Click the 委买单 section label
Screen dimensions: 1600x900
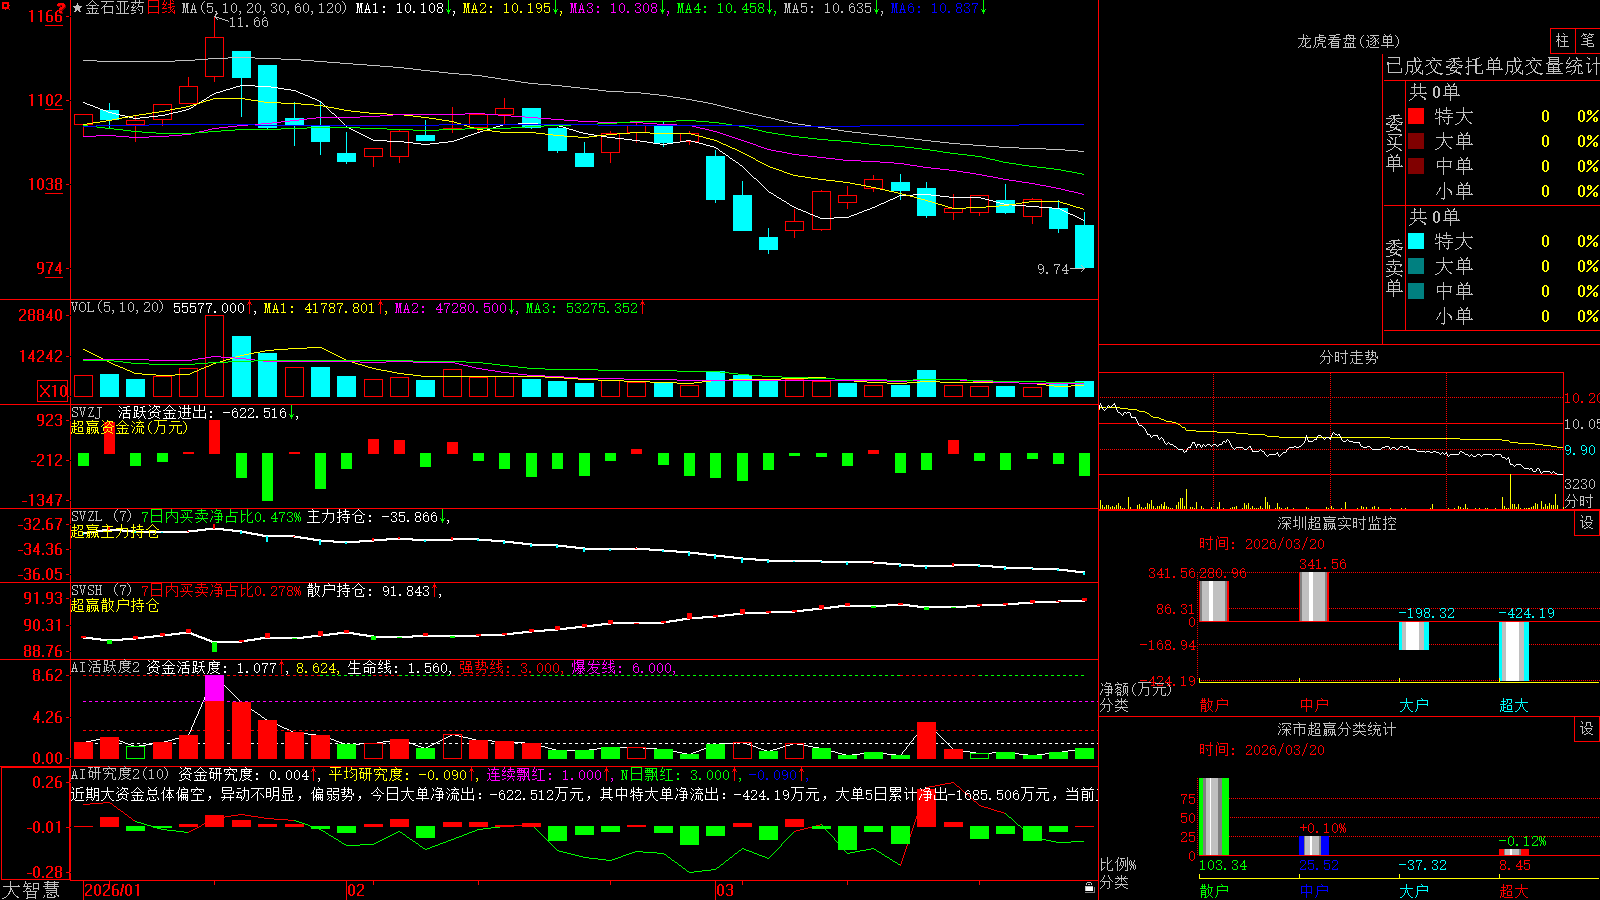pos(1394,143)
